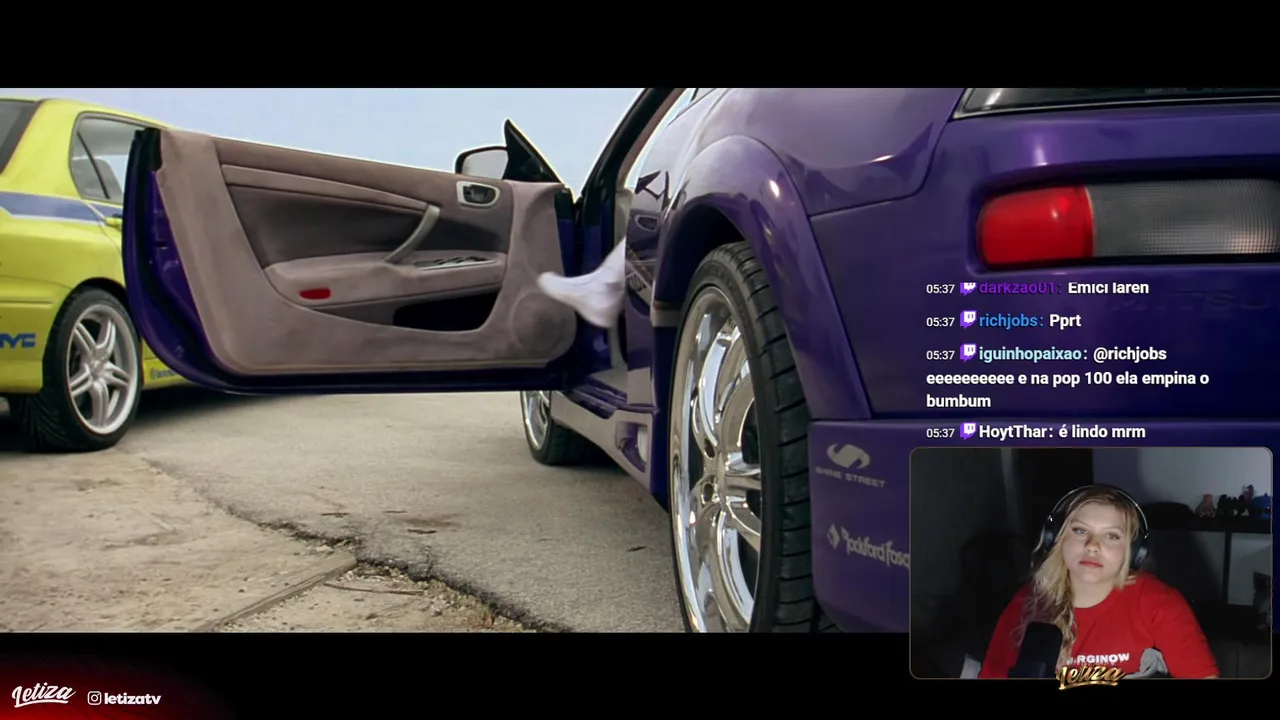Click the streamer webcam overlay

pos(1090,563)
